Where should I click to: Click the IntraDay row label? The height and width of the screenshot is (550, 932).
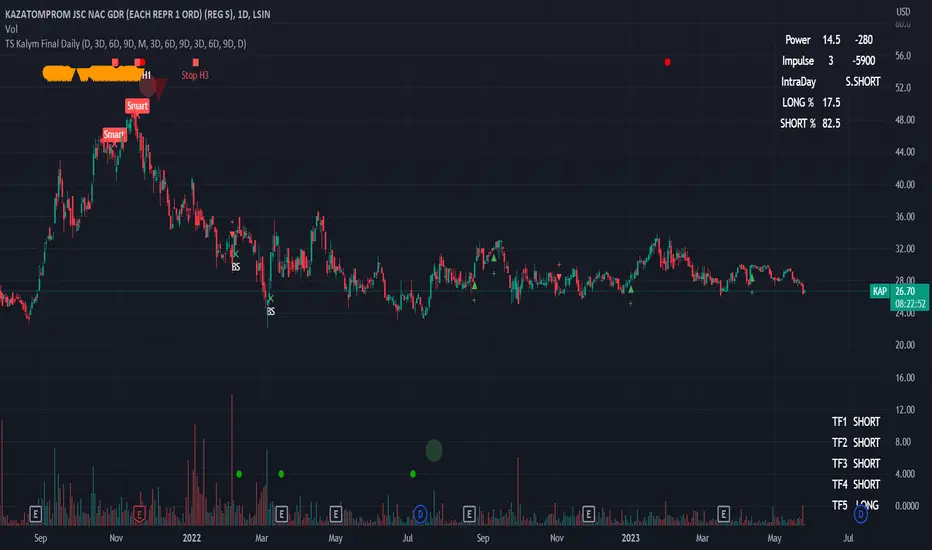point(798,81)
